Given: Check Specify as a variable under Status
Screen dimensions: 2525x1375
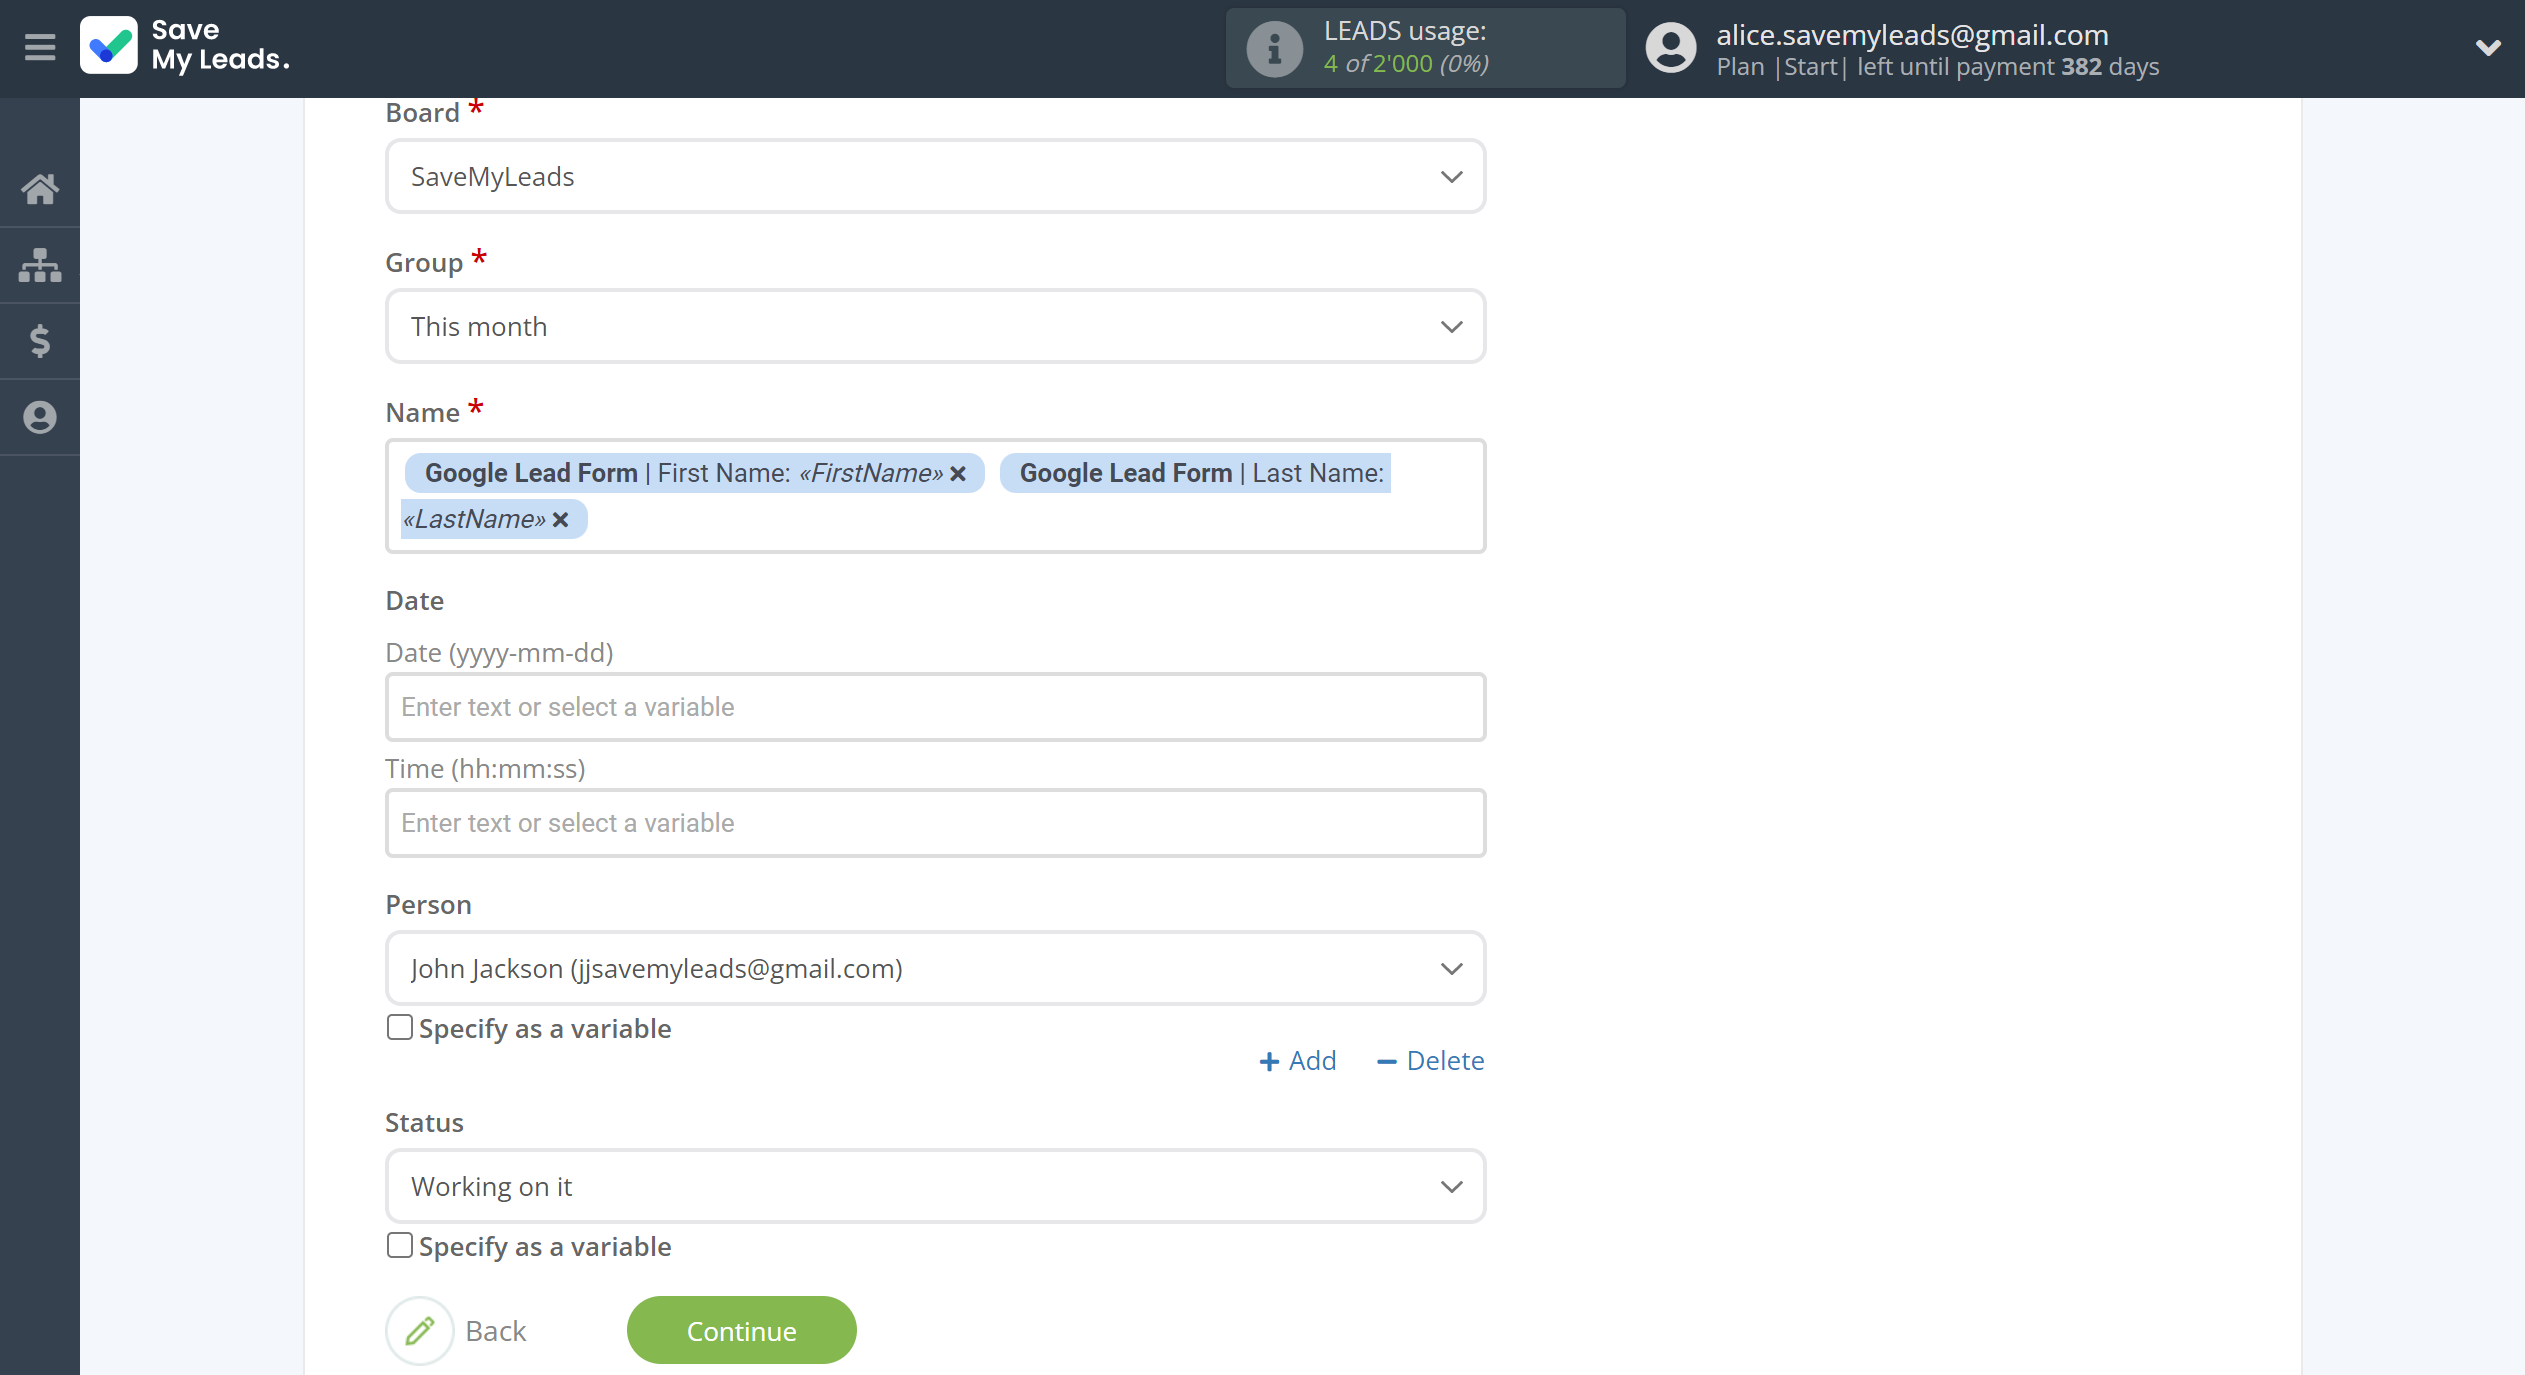Looking at the screenshot, I should click(x=399, y=1246).
